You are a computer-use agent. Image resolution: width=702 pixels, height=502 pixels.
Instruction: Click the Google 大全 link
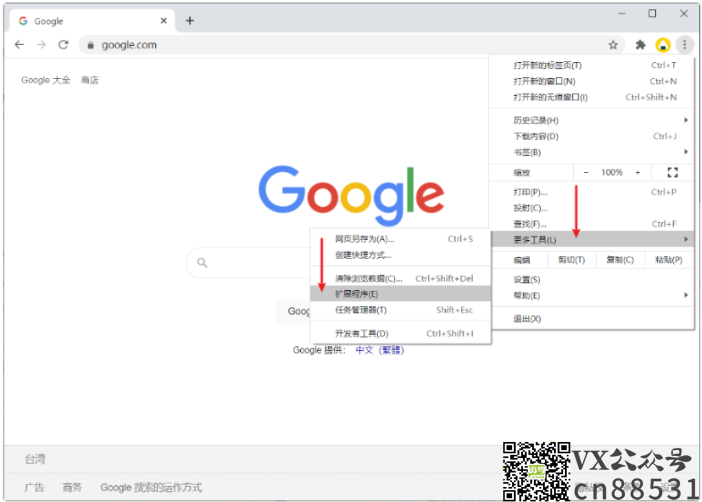[46, 80]
